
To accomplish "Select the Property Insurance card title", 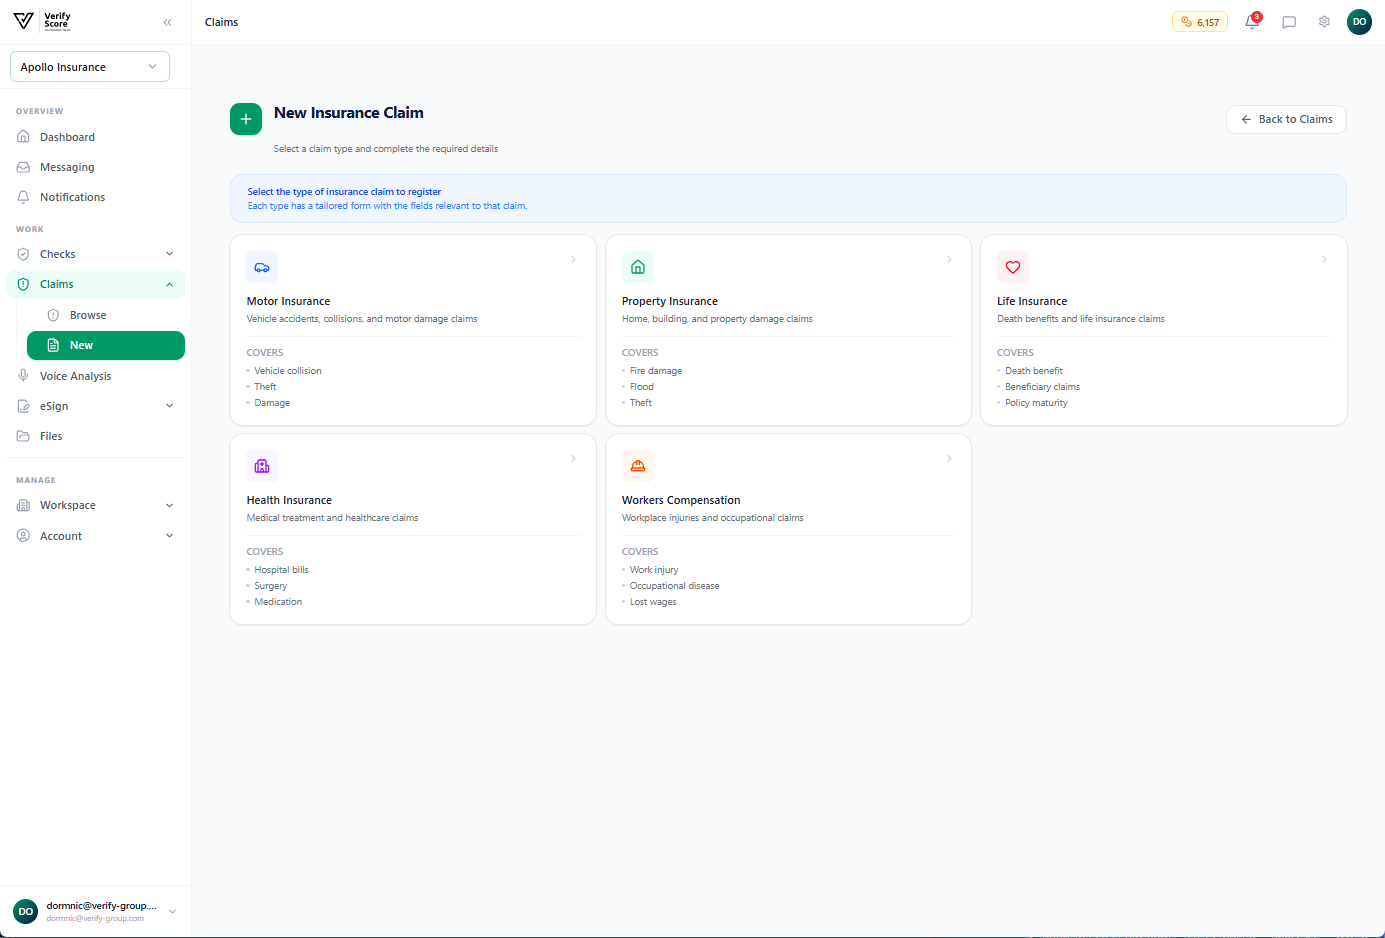I will pos(670,301).
